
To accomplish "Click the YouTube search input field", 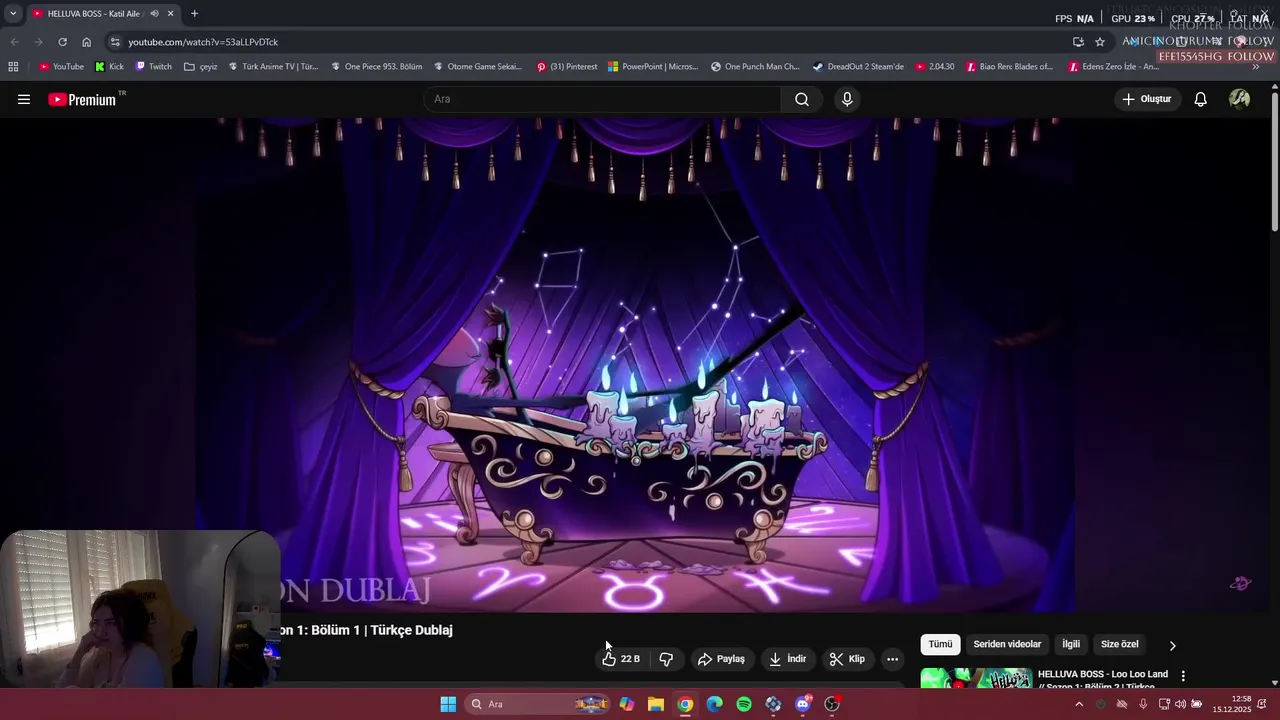I will (x=603, y=99).
